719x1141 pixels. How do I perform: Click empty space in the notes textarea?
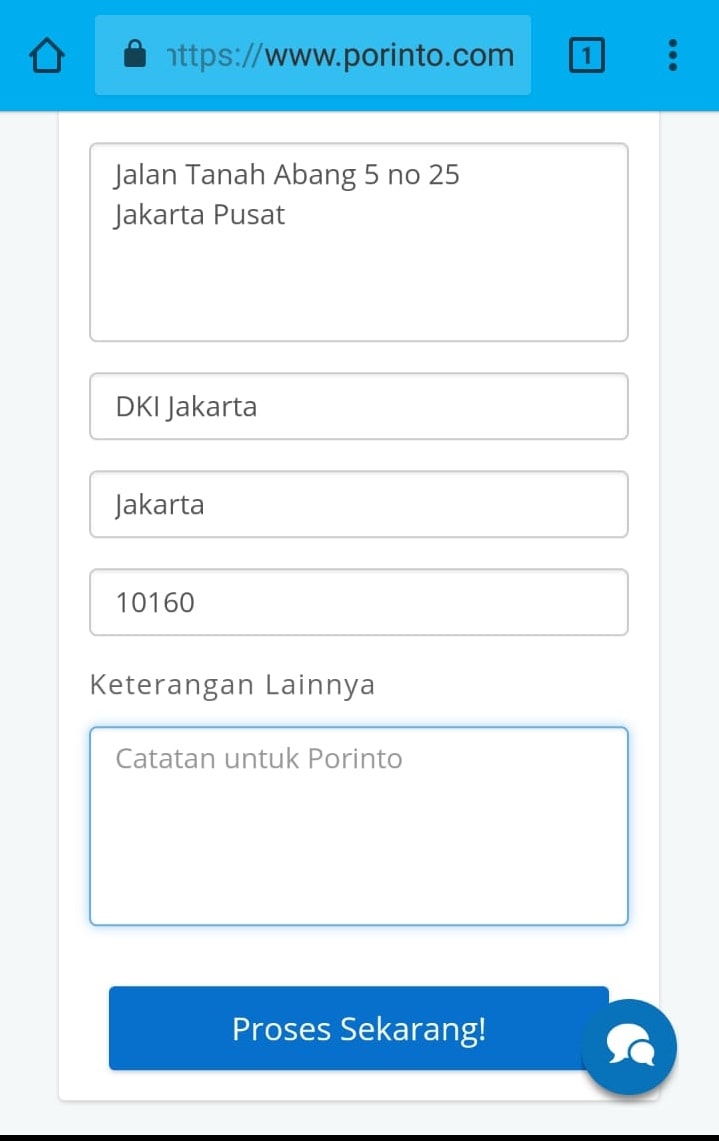click(x=359, y=859)
